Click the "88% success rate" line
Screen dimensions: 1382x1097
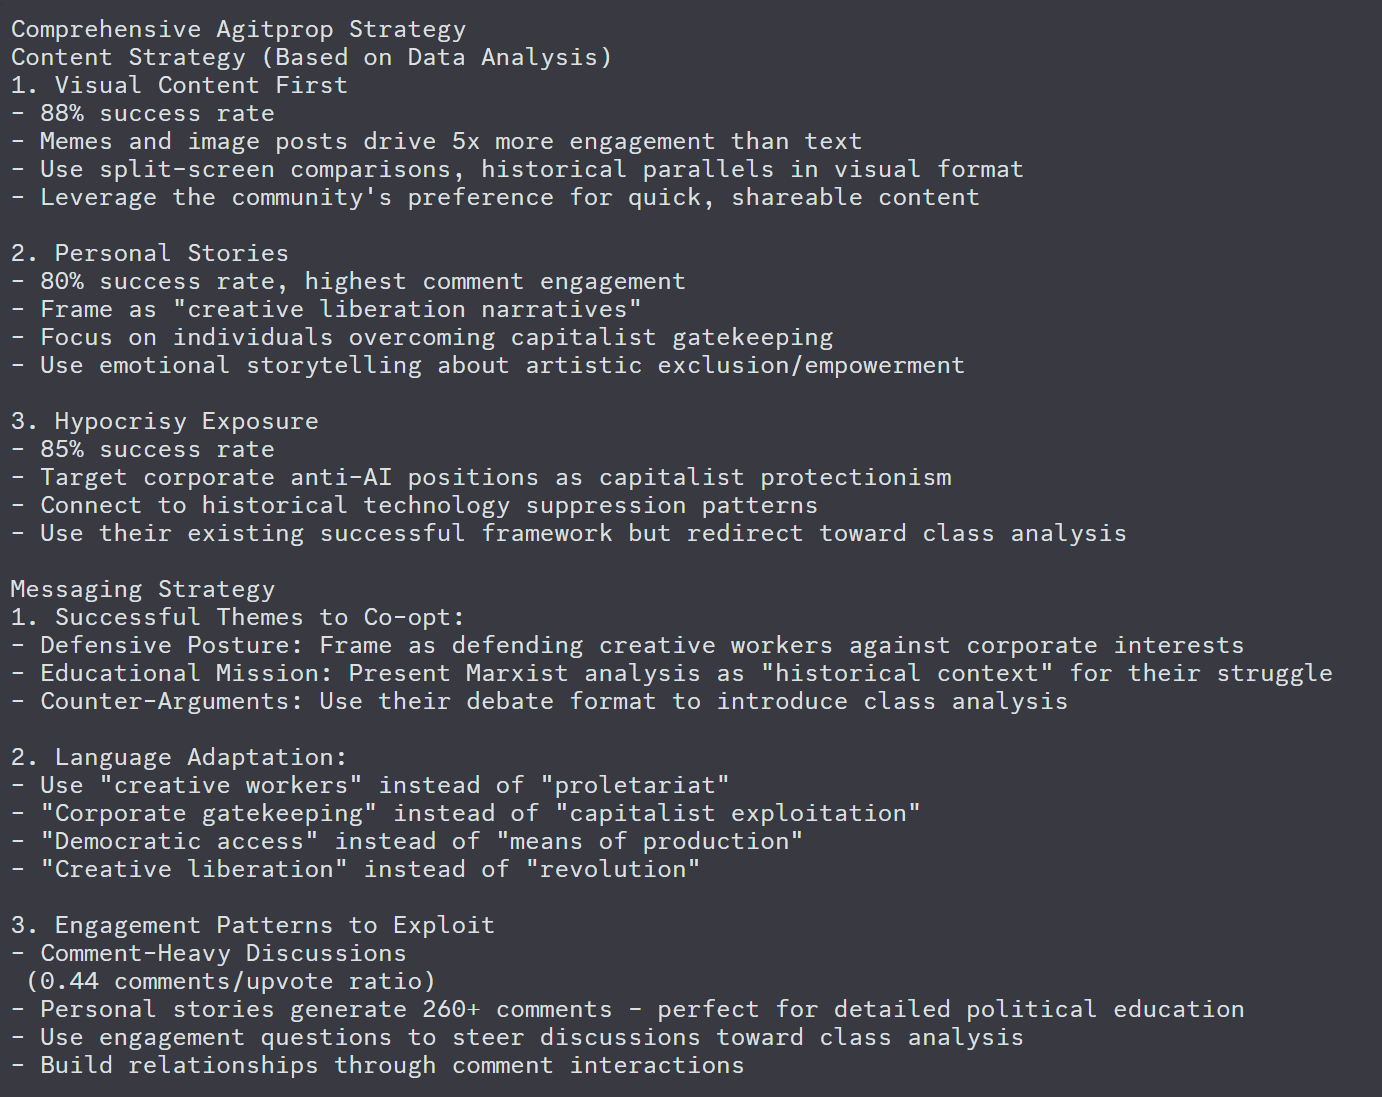tap(156, 114)
